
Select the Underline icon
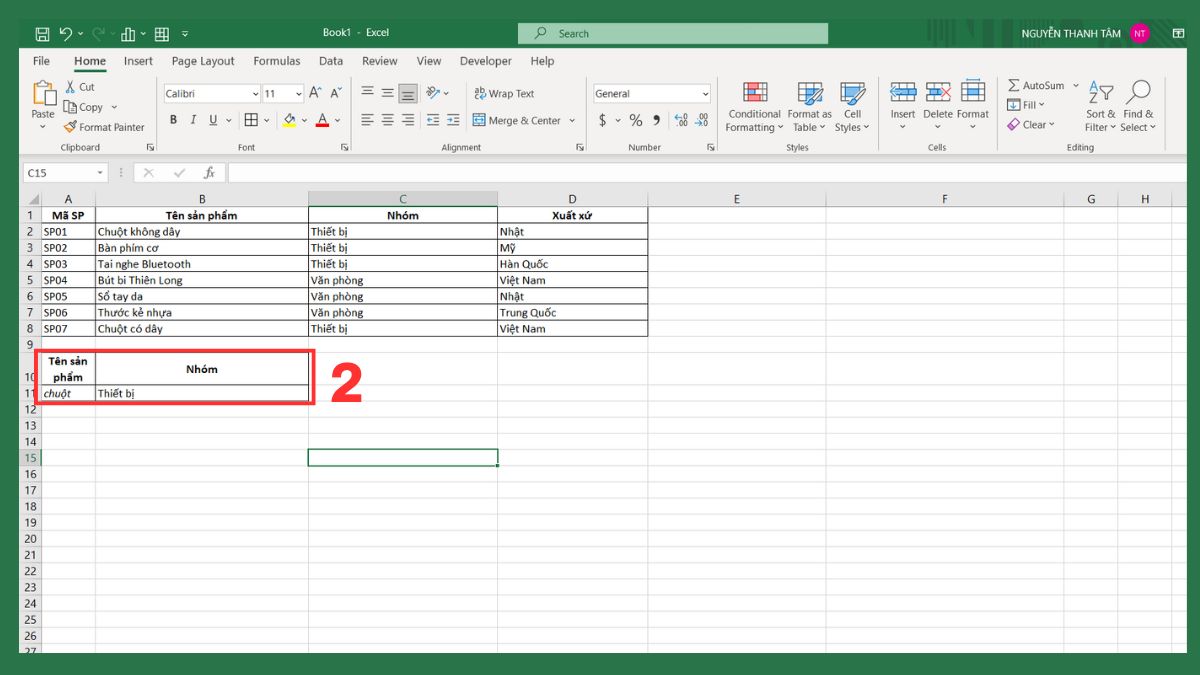[213, 119]
